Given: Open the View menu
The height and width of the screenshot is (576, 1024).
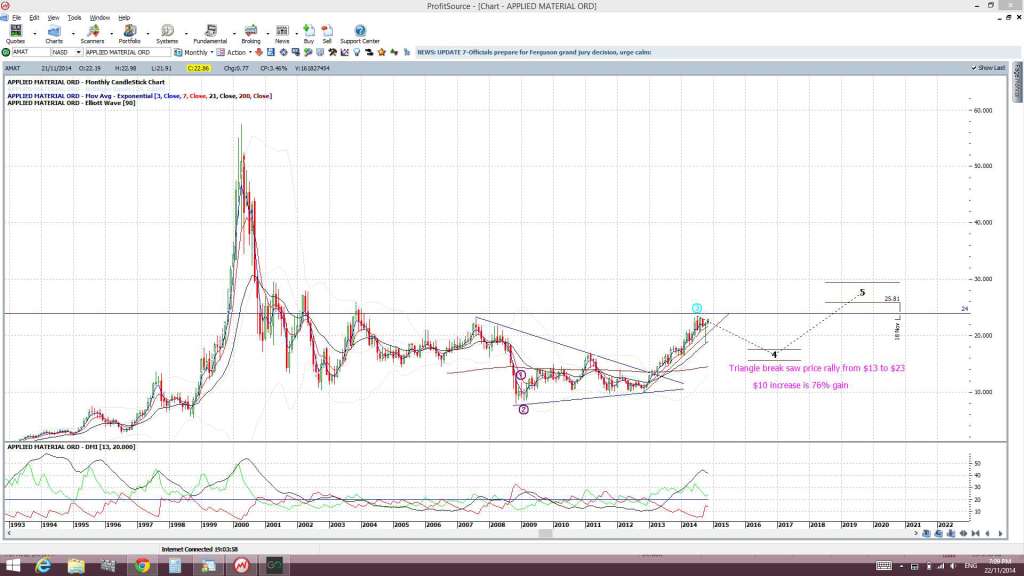Looking at the screenshot, I should [x=54, y=18].
